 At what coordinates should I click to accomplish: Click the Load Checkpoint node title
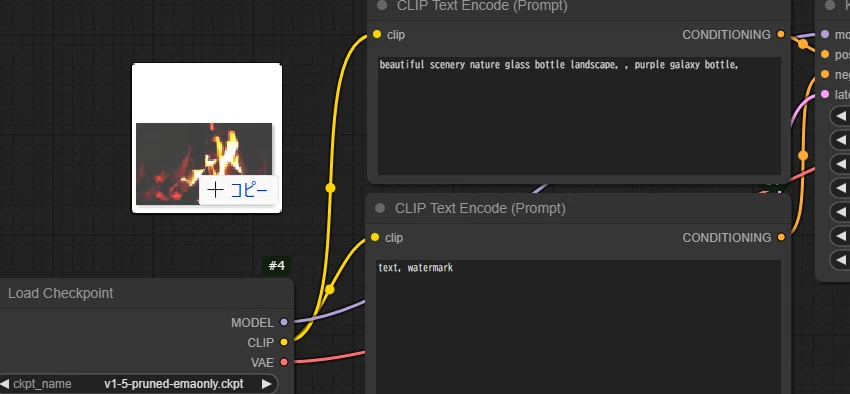tap(61, 293)
